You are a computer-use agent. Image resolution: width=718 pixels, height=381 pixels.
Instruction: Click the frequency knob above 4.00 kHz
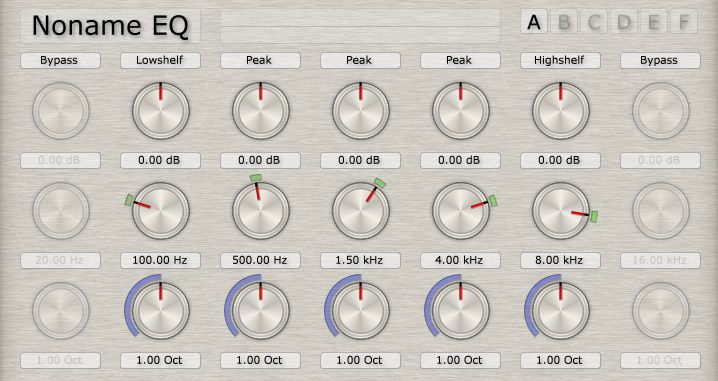pyautogui.click(x=461, y=211)
